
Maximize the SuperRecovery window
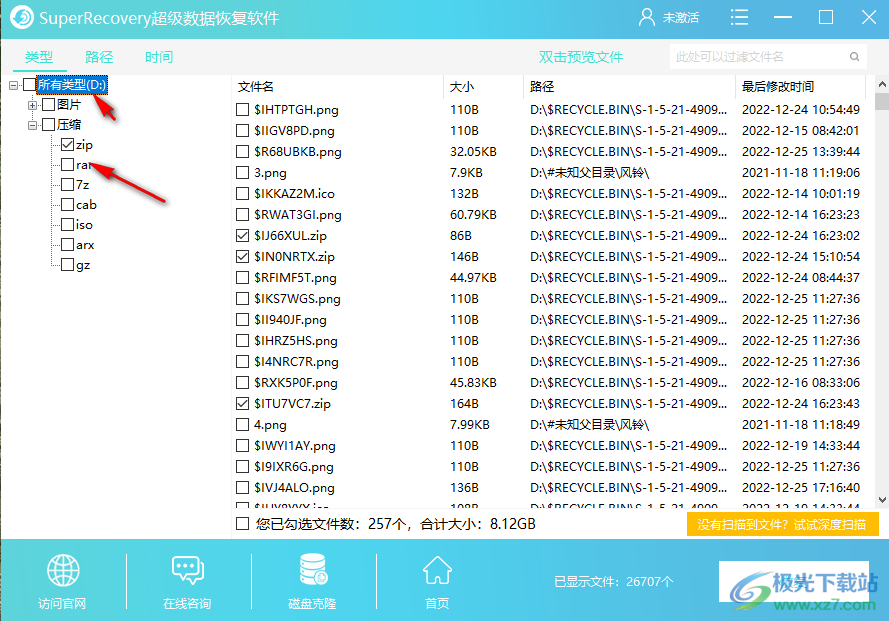(x=826, y=17)
